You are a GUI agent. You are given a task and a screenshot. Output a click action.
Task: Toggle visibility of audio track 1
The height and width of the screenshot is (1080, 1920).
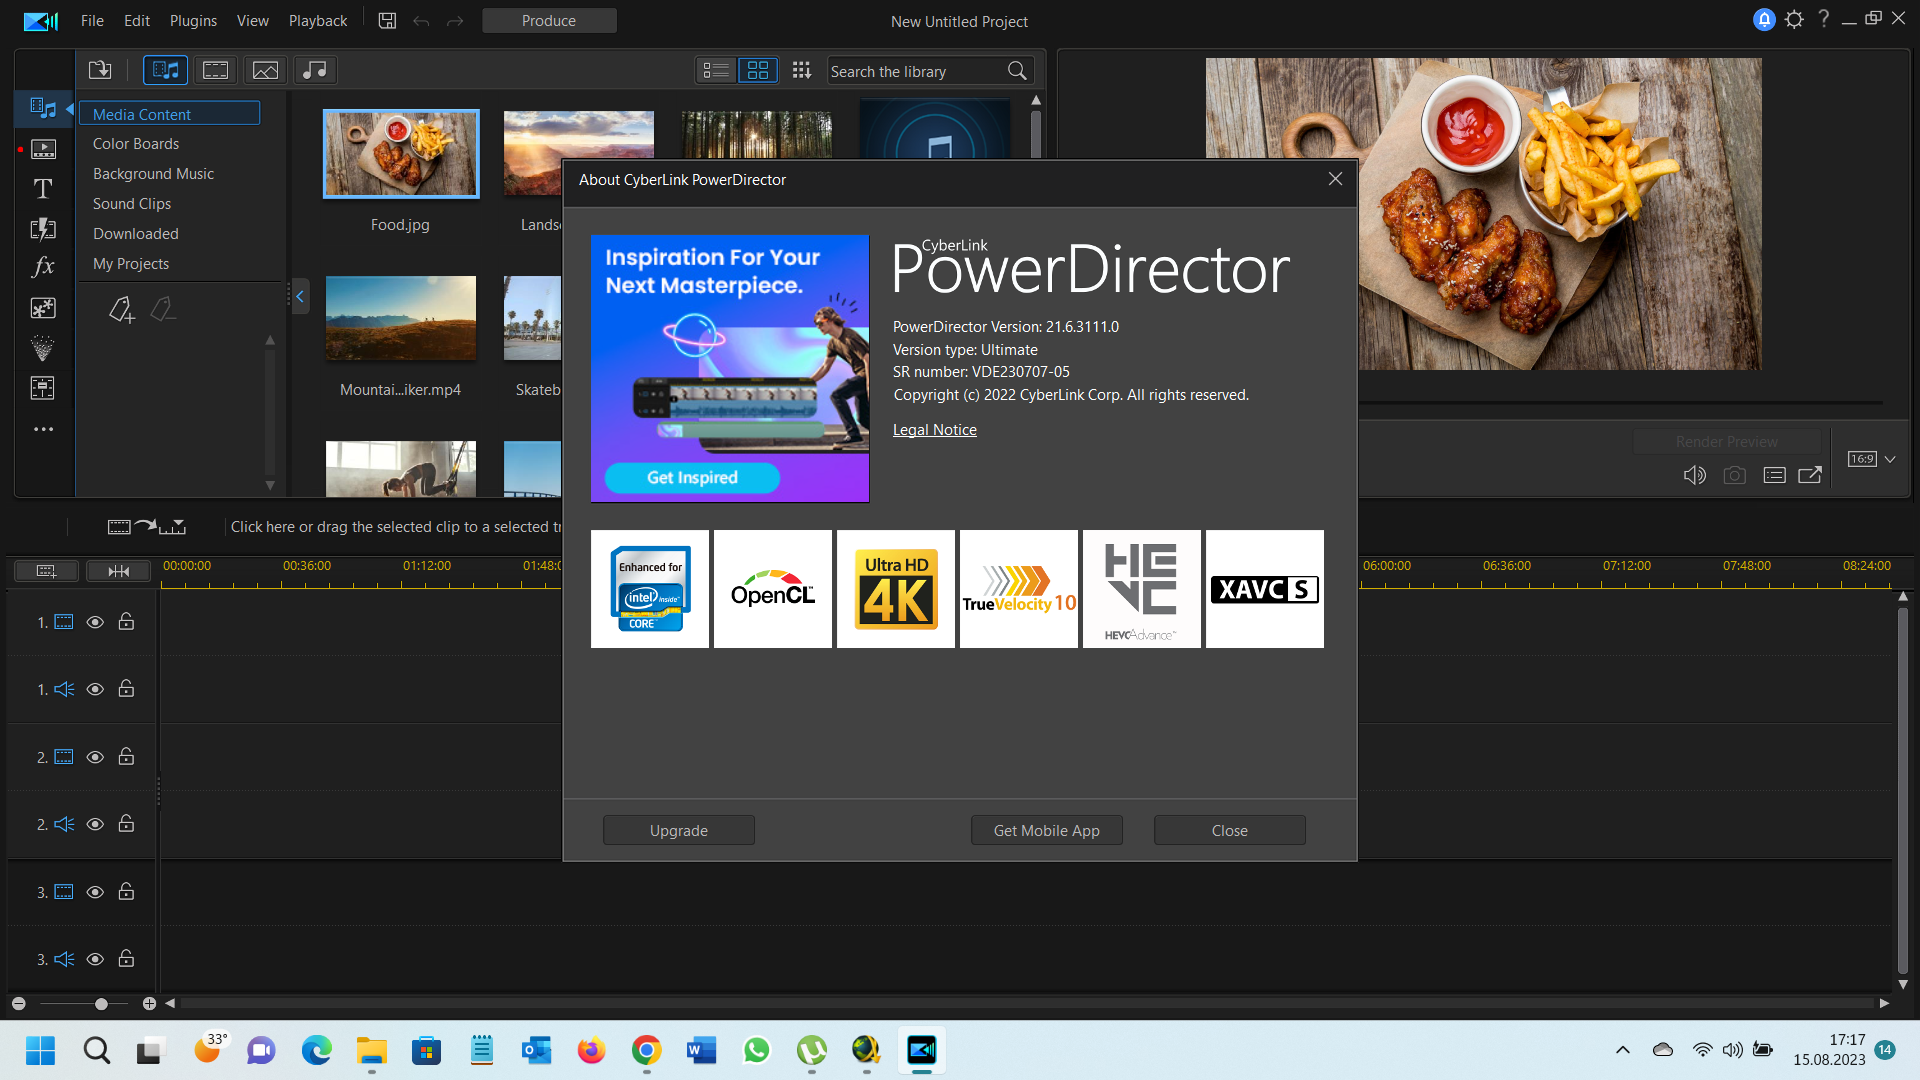(x=95, y=689)
